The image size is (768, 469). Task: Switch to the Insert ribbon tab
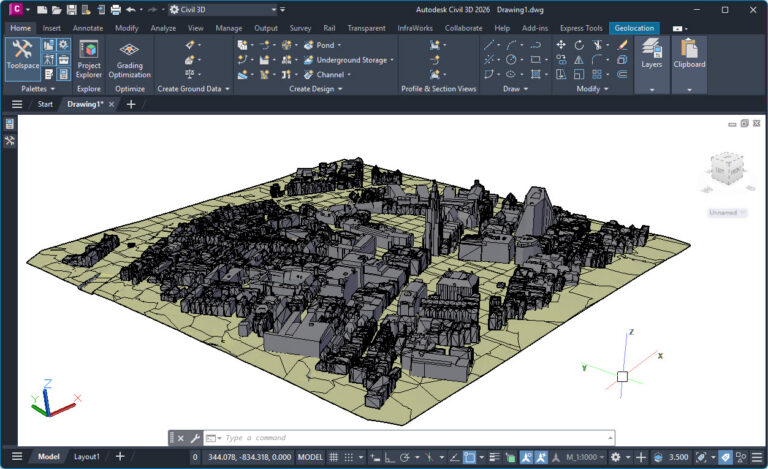tap(51, 28)
